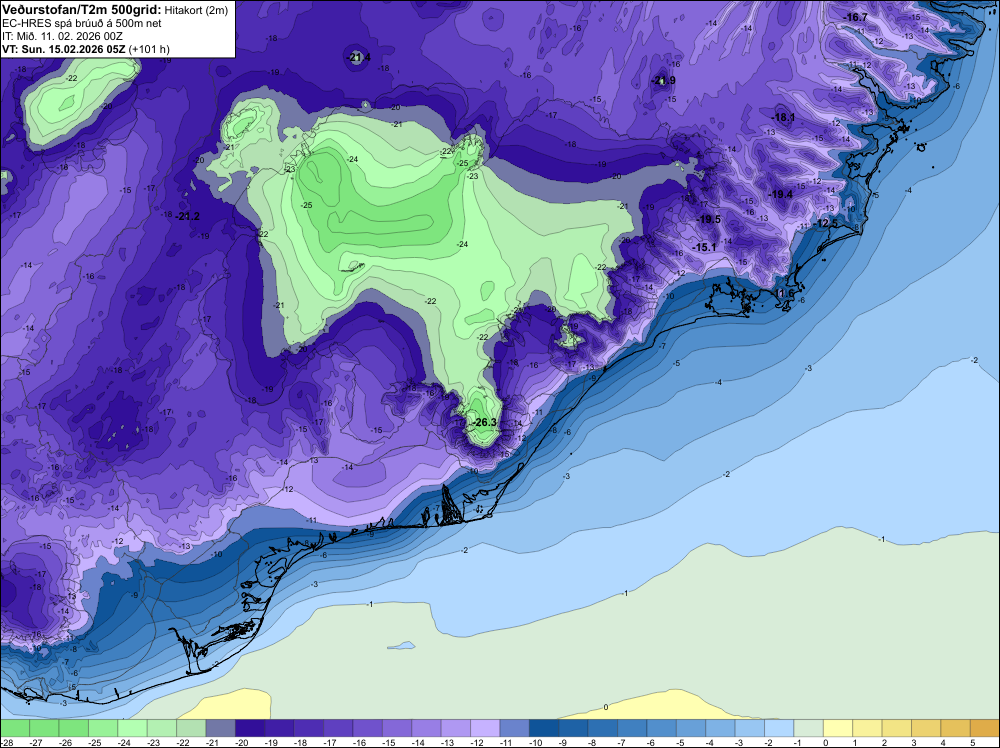Click the bold -12.5 temperature label

(x=826, y=223)
